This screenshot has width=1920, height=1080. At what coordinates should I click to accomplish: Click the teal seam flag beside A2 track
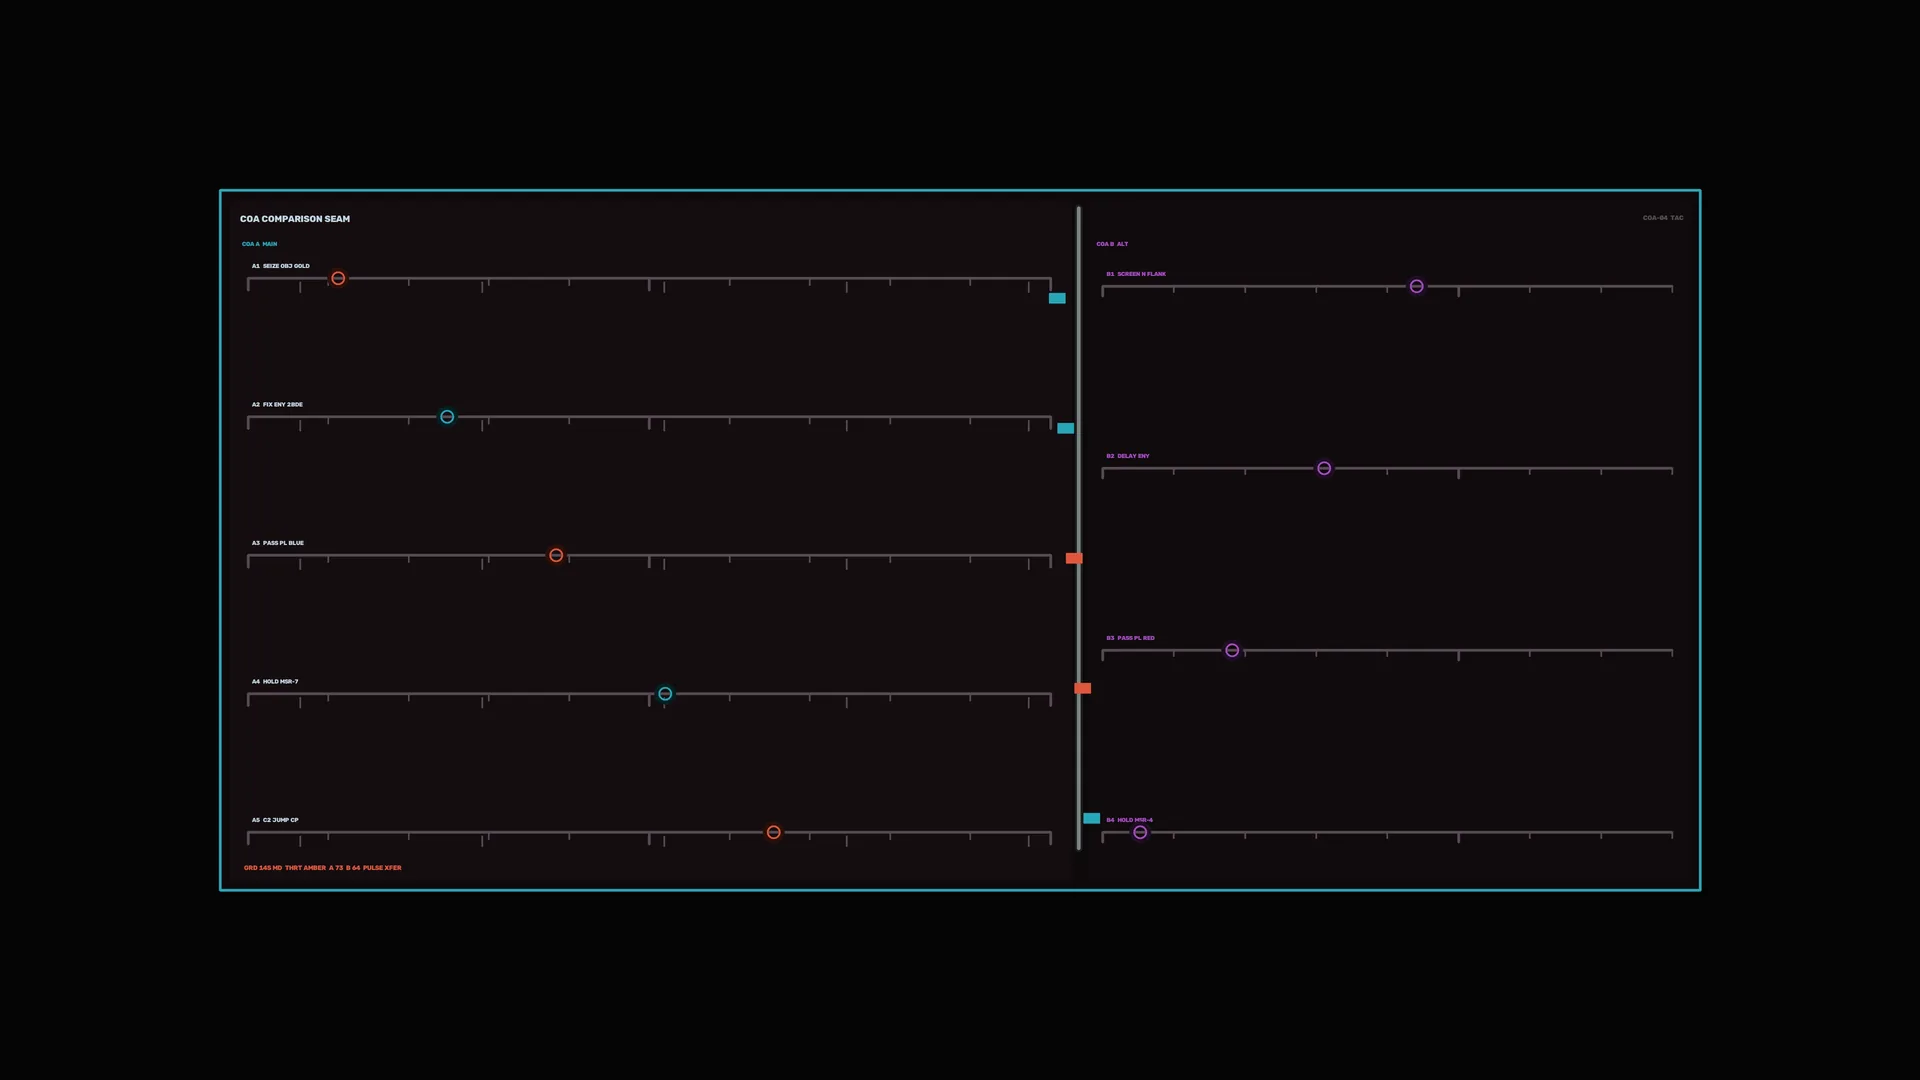tap(1066, 428)
